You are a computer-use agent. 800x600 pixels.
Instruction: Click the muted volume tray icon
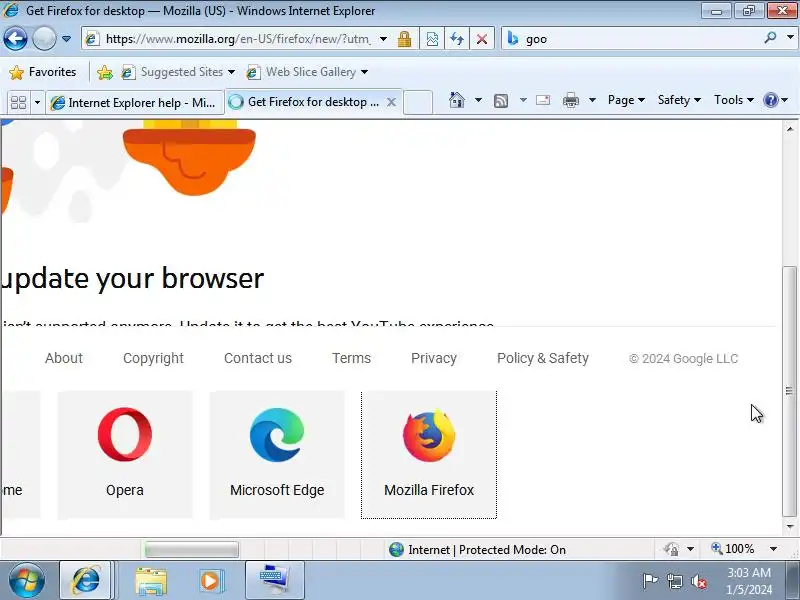pyautogui.click(x=699, y=581)
